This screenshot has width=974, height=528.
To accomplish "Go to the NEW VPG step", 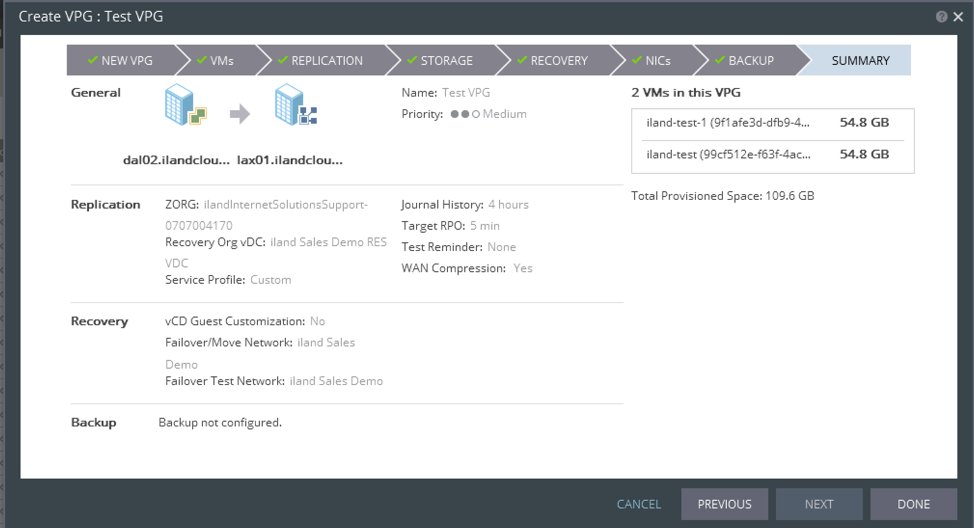I will point(120,61).
